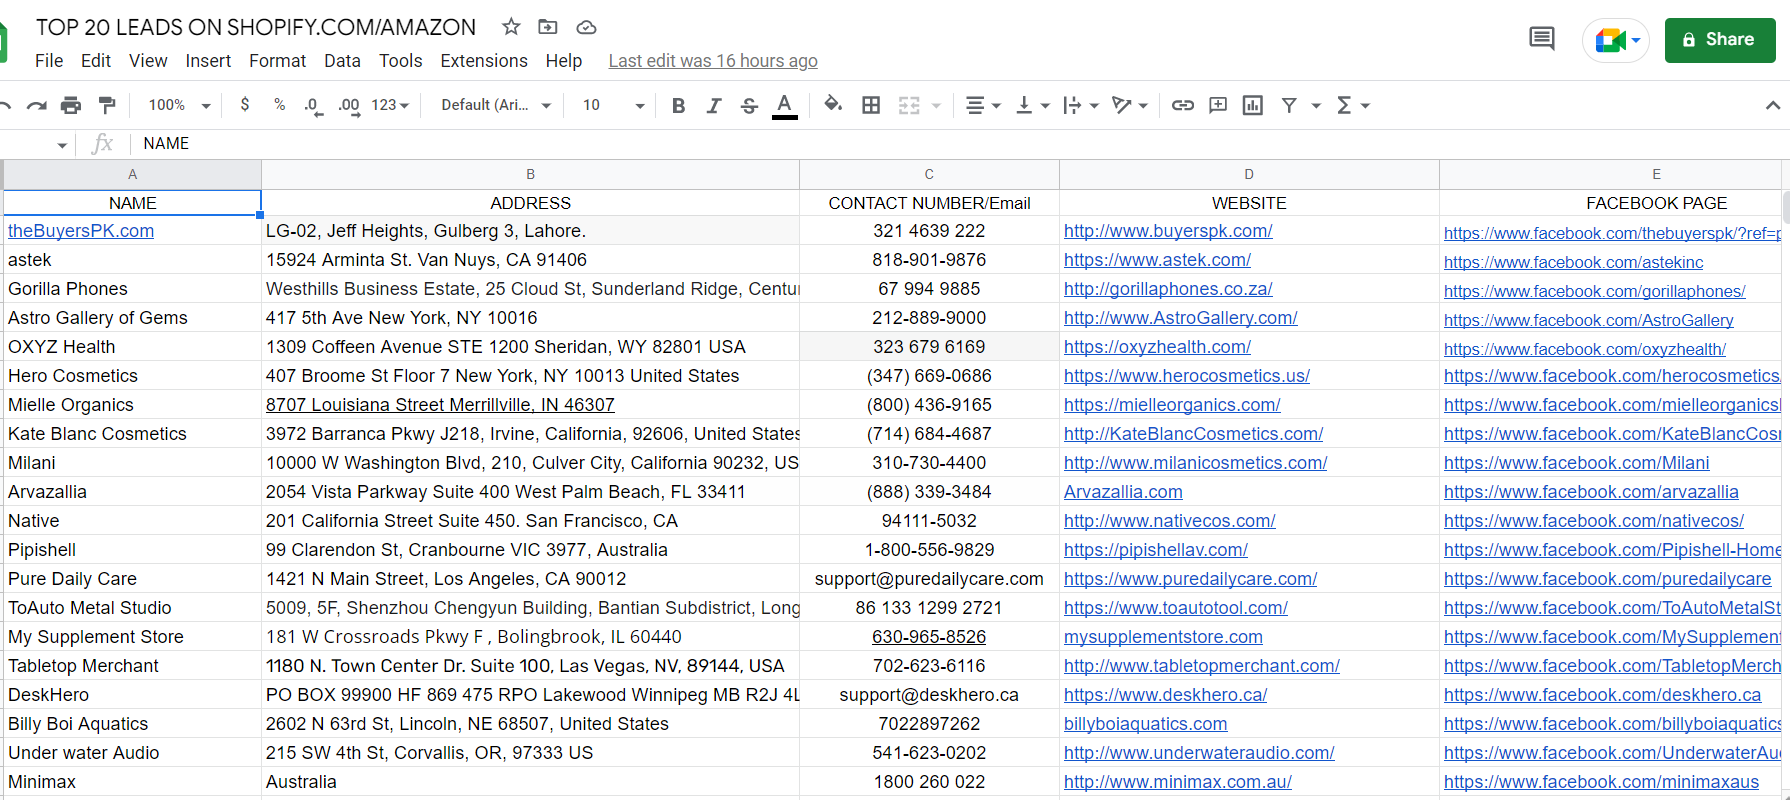Check the cloud save status icon
This screenshot has height=800, width=1790.
pyautogui.click(x=587, y=27)
